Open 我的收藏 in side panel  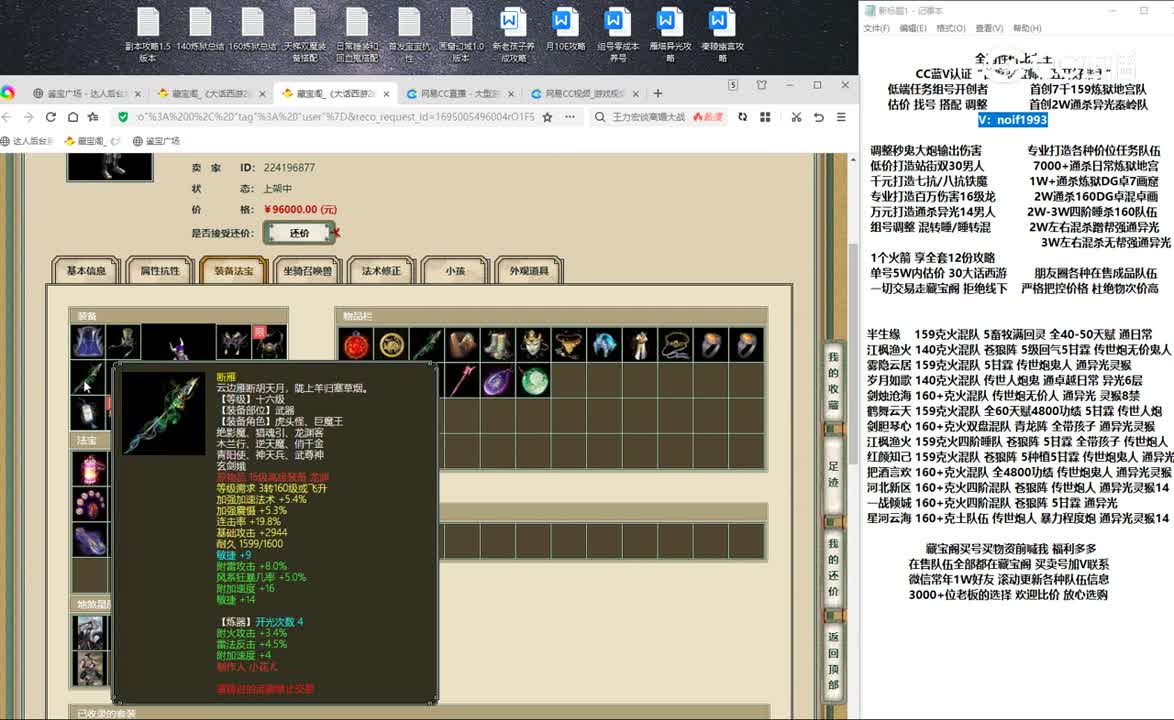(x=833, y=380)
